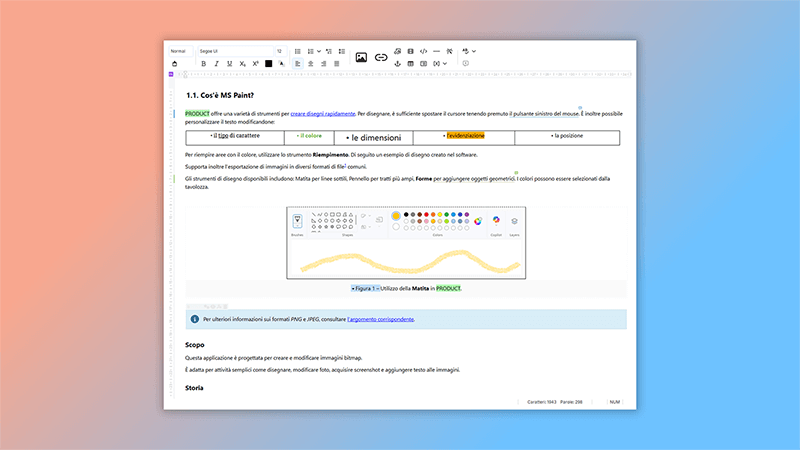Insert a numbered list
The height and width of the screenshot is (450, 800).
coord(310,51)
